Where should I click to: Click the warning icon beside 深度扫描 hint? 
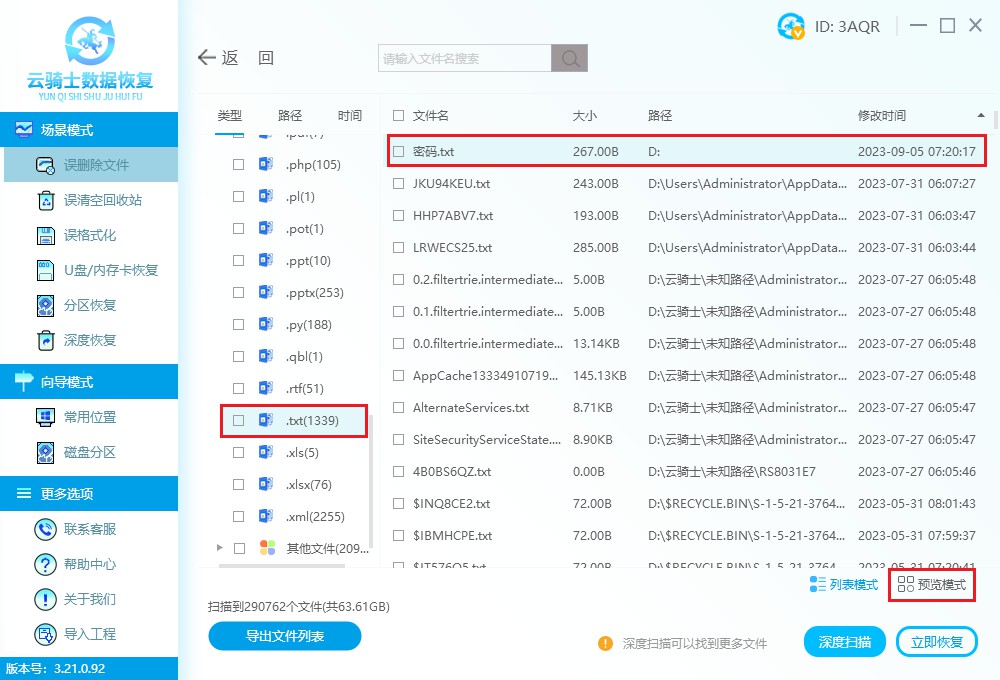605,643
